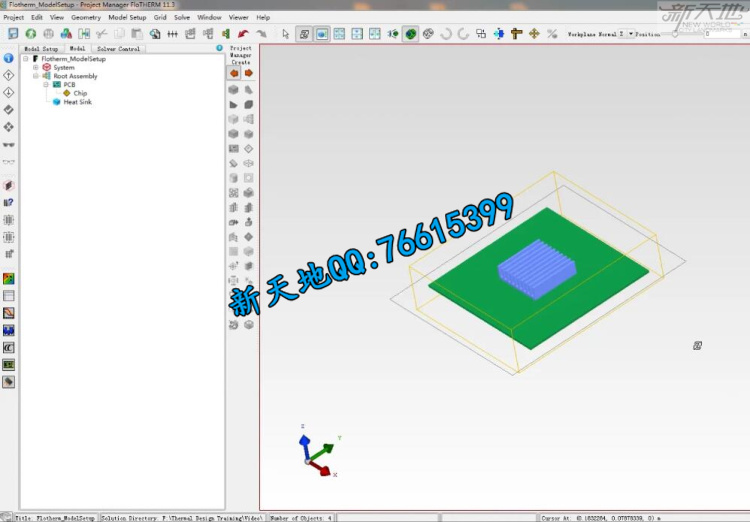This screenshot has width=750, height=522.
Task: Select Heat Sink in the model tree
Action: [x=77, y=102]
